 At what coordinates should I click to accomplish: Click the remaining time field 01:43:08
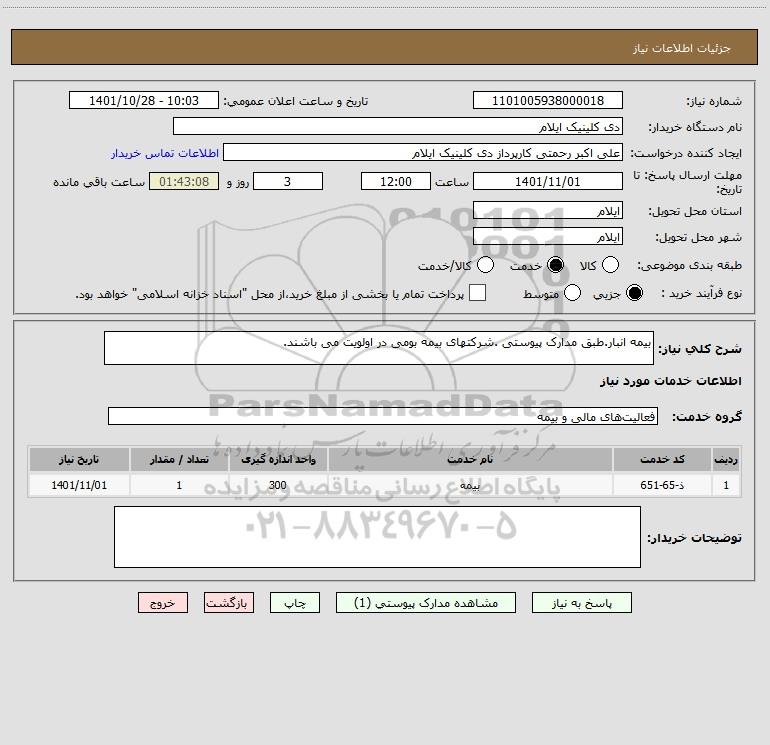coord(184,181)
